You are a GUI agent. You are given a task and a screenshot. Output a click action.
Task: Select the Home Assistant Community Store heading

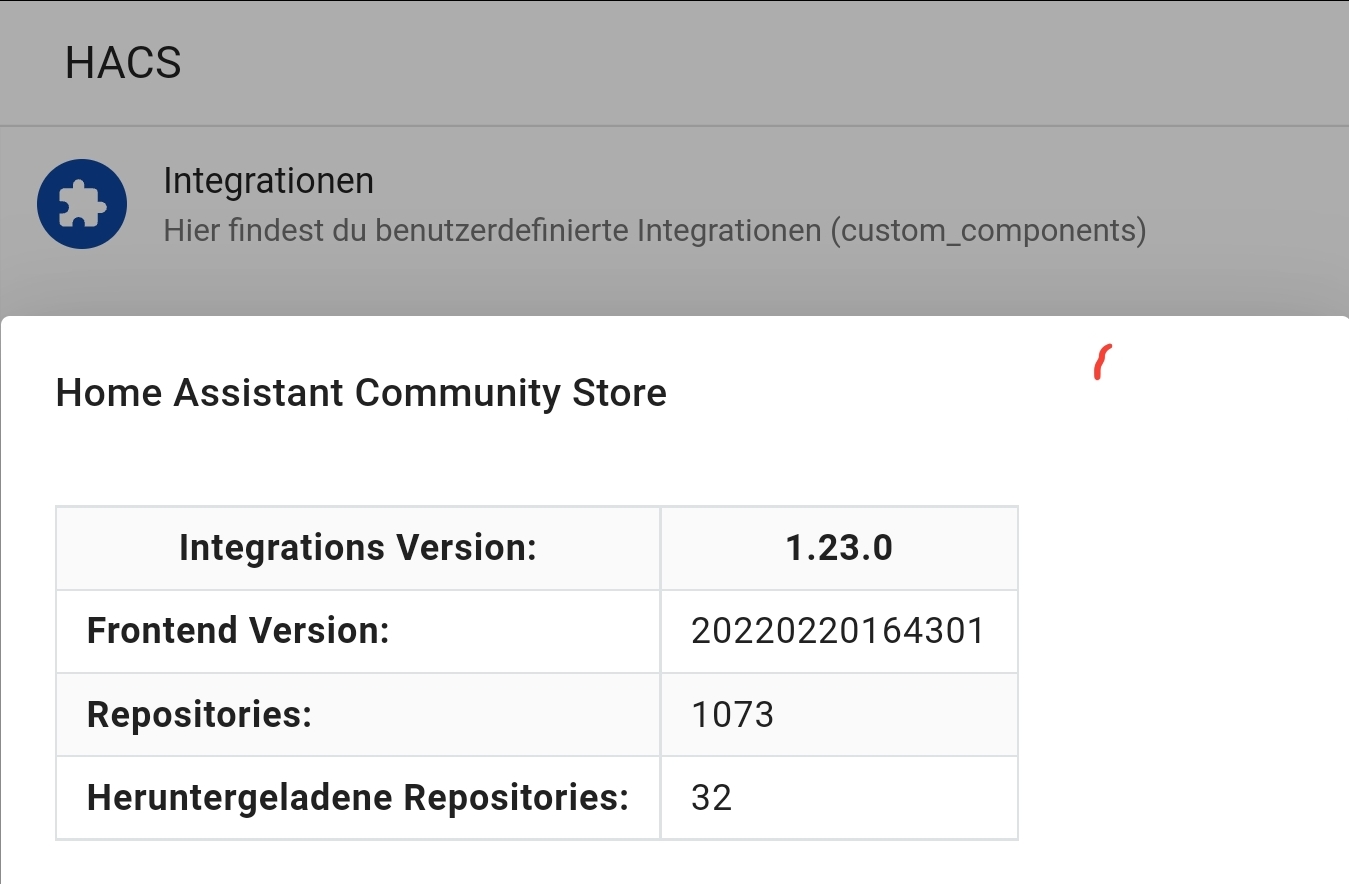point(361,393)
